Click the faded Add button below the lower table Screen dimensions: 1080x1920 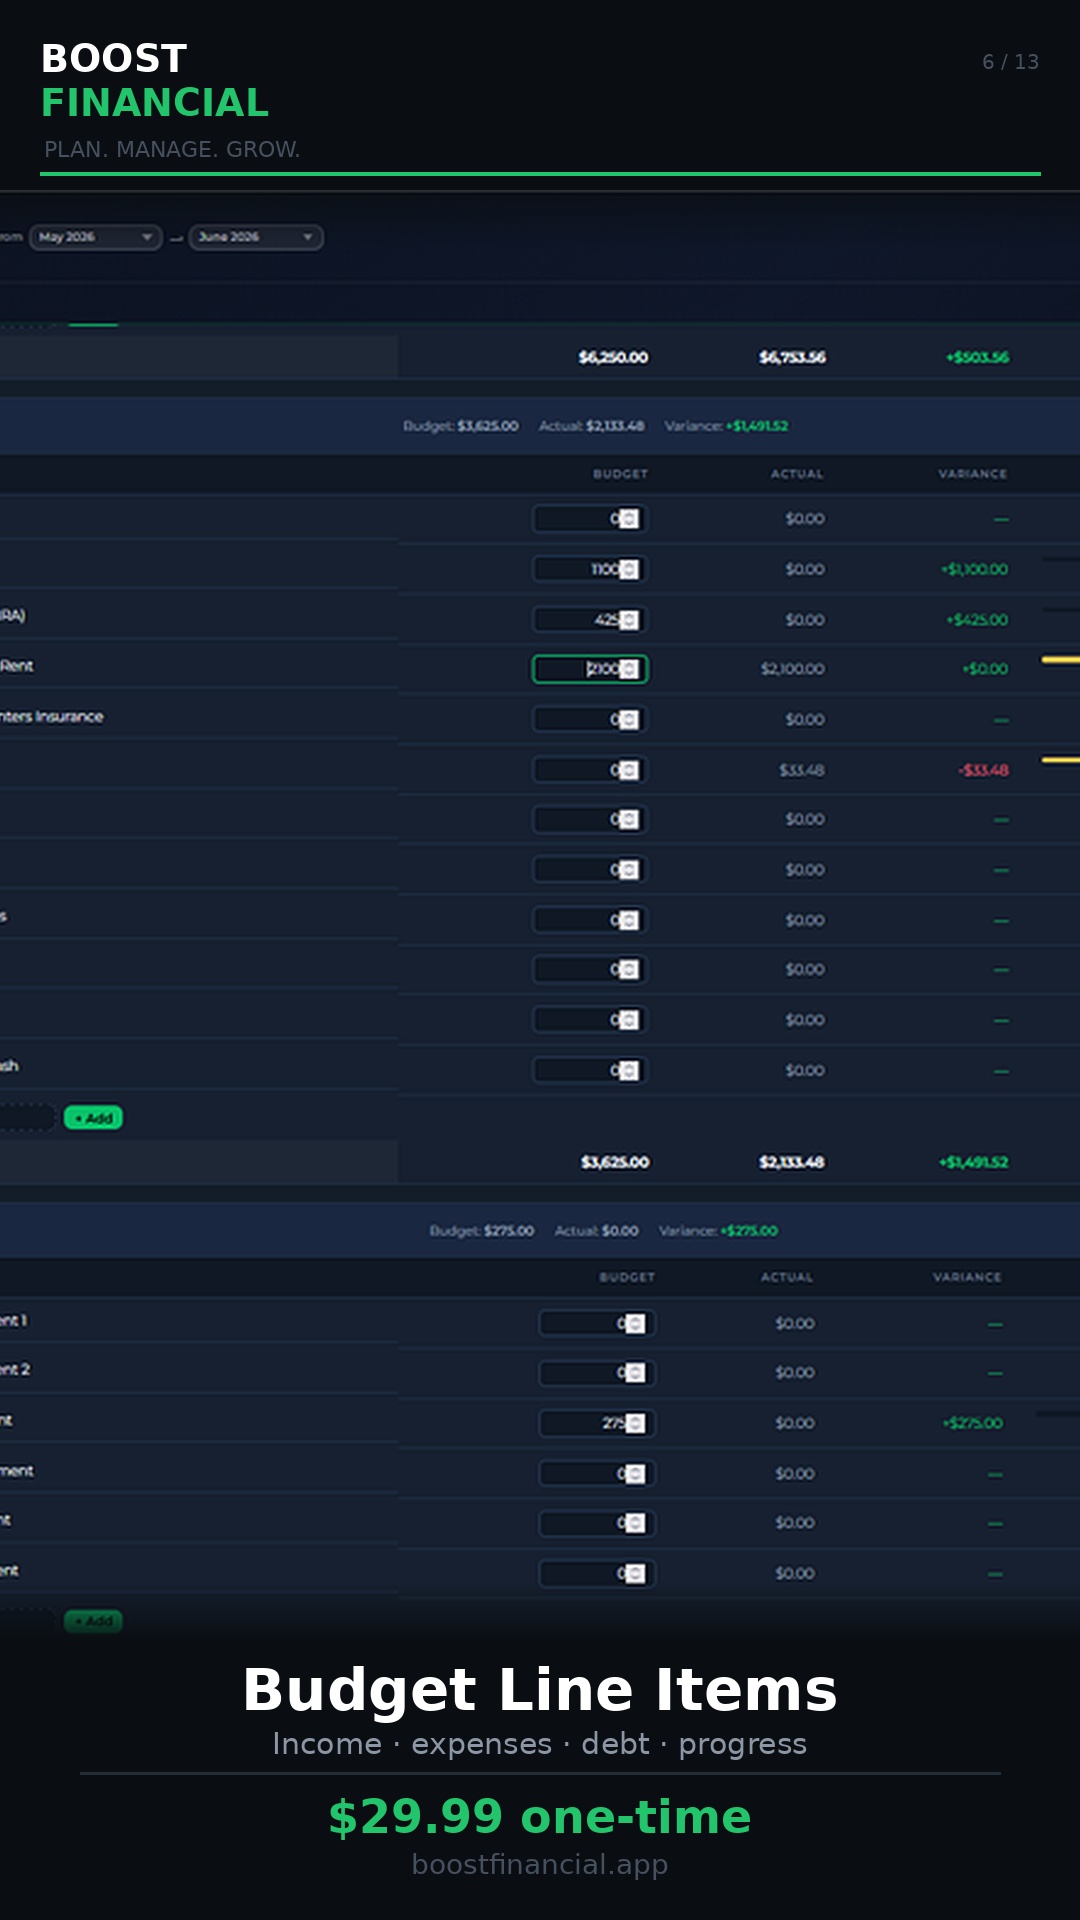[x=93, y=1621]
